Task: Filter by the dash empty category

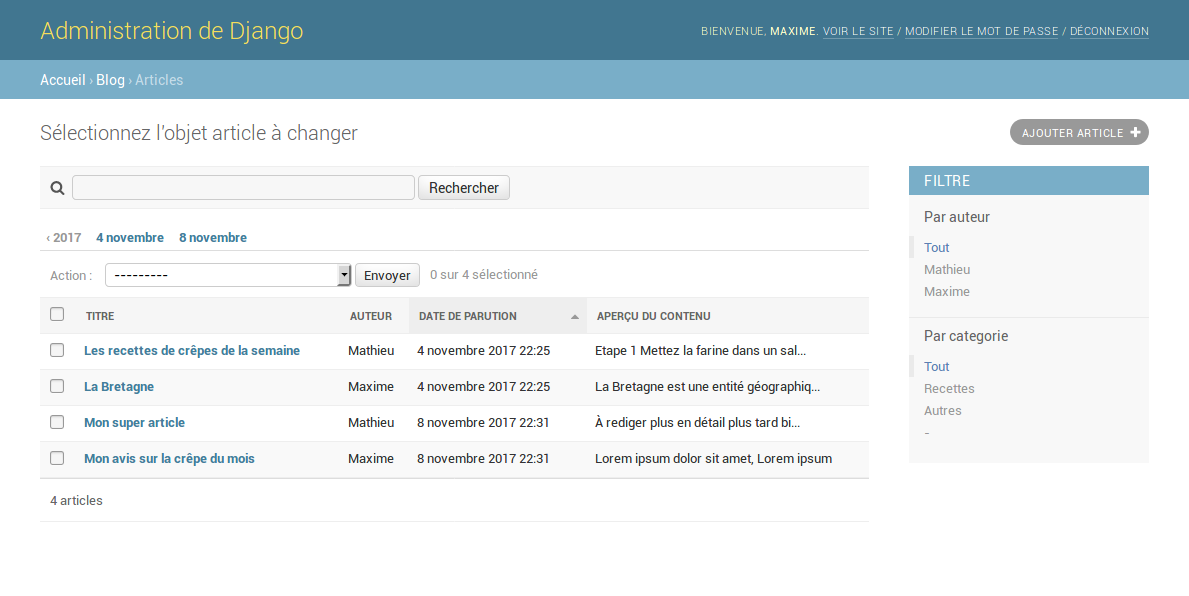Action: [927, 432]
